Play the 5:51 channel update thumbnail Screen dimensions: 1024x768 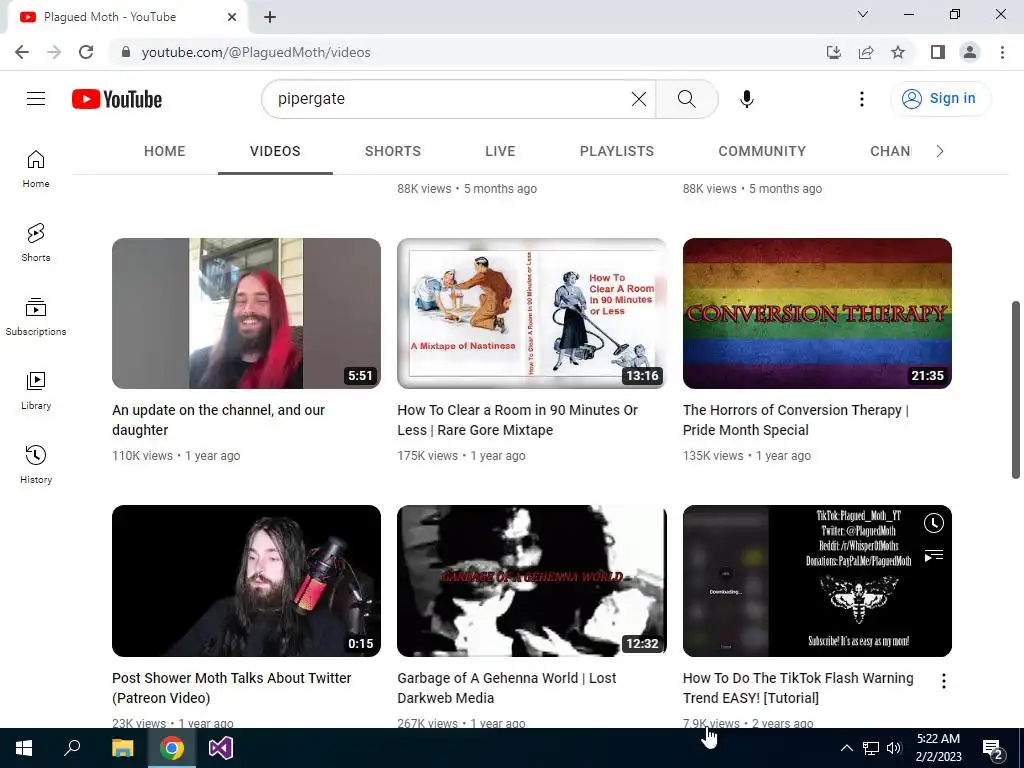(246, 313)
